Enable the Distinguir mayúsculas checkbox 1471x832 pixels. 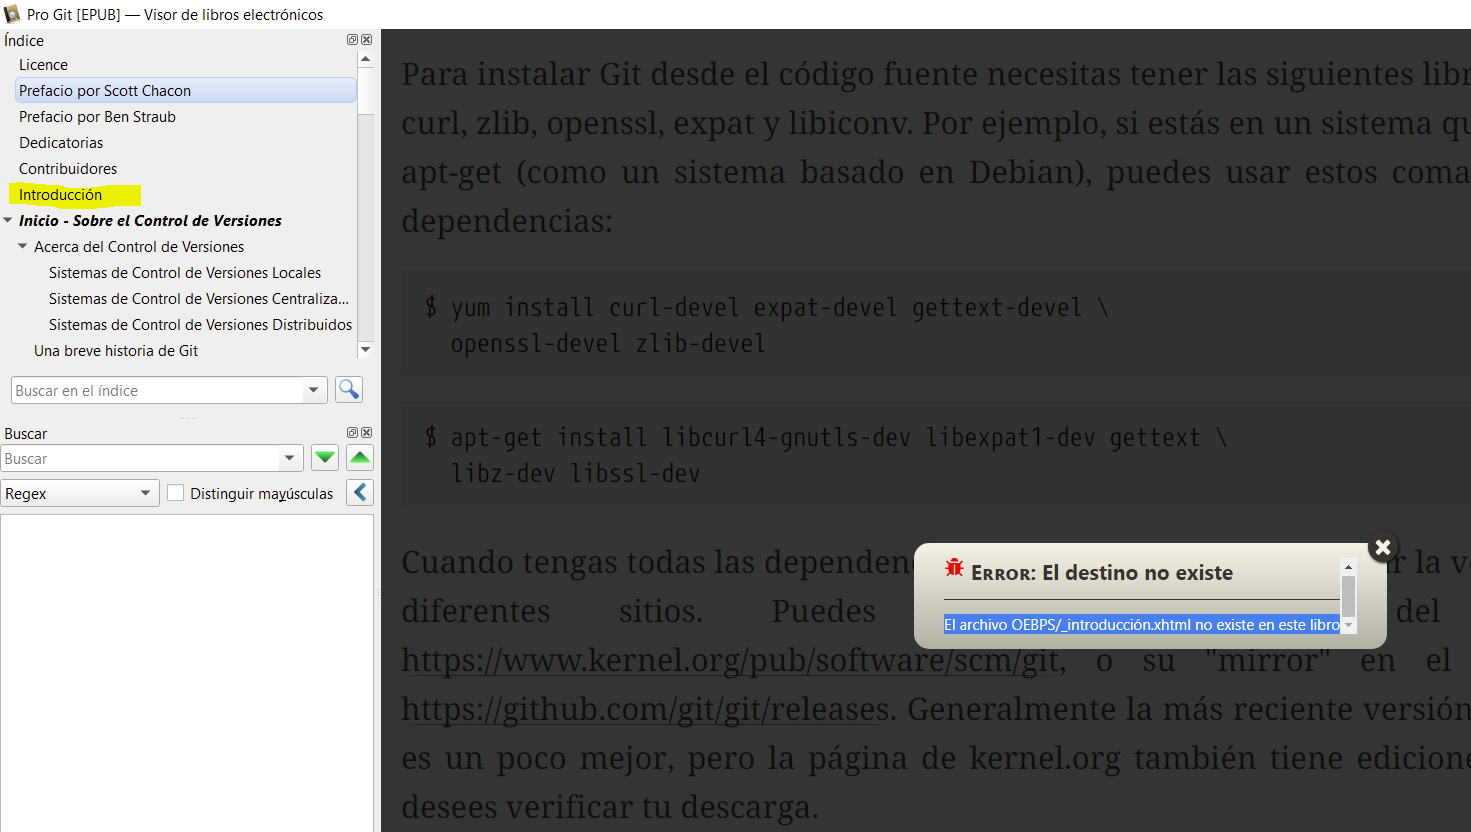[176, 493]
